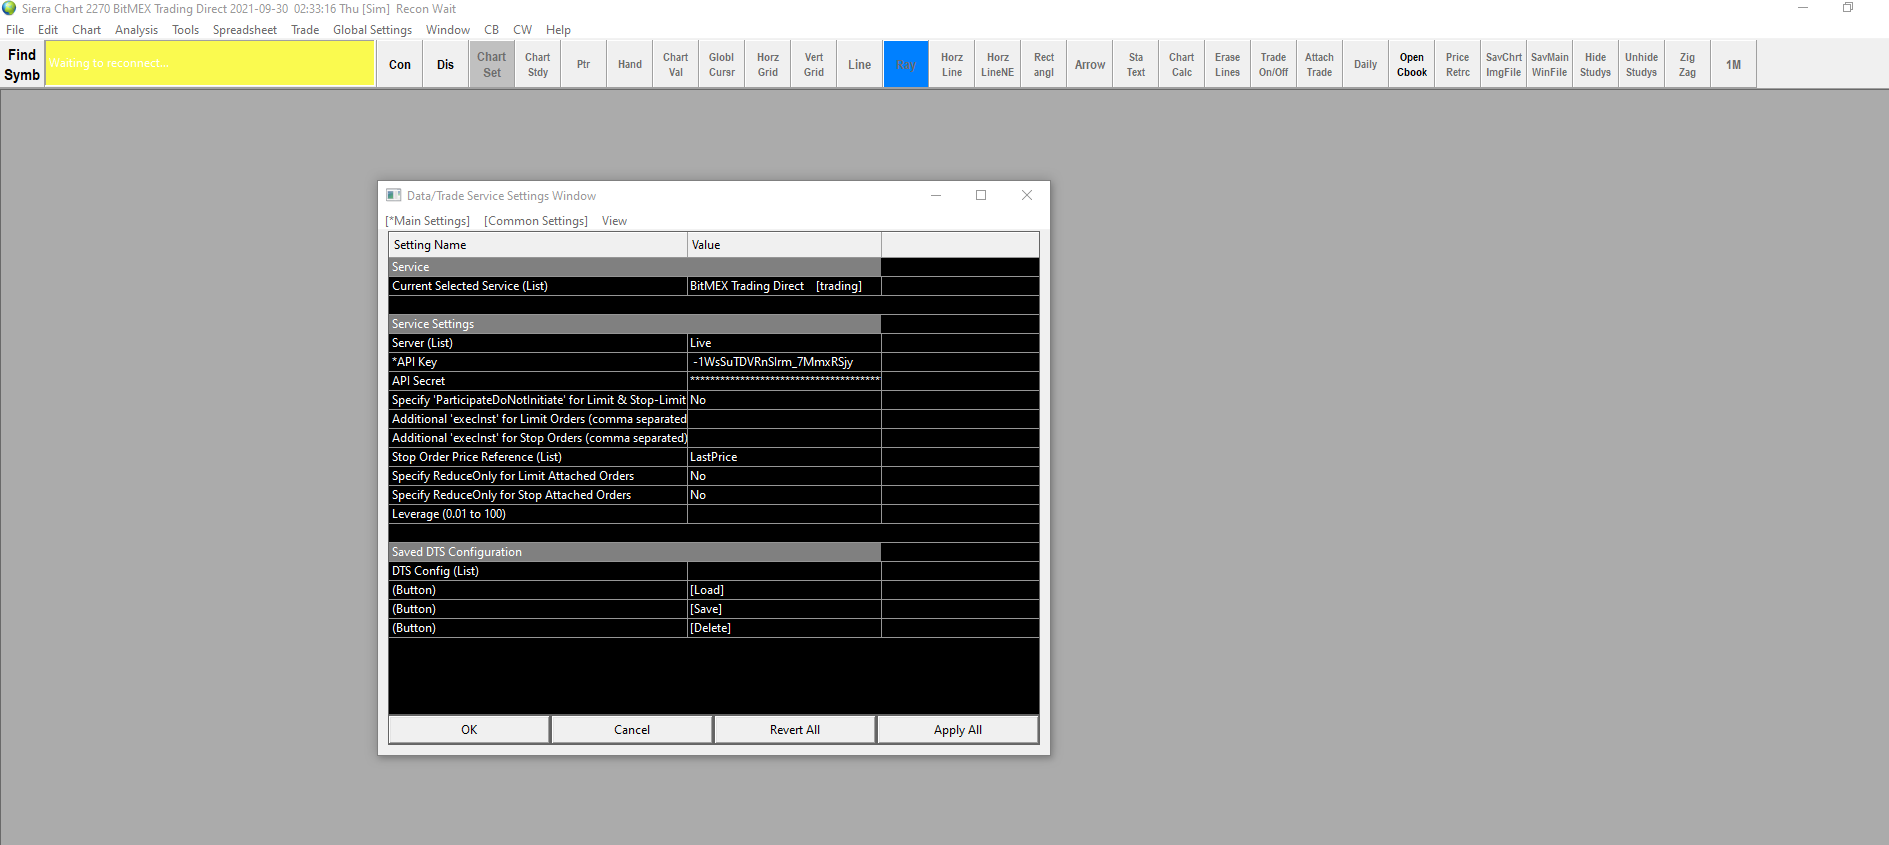Screen dimensions: 1889x845
Task: Open the Chart Calc tool
Action: 1181,64
